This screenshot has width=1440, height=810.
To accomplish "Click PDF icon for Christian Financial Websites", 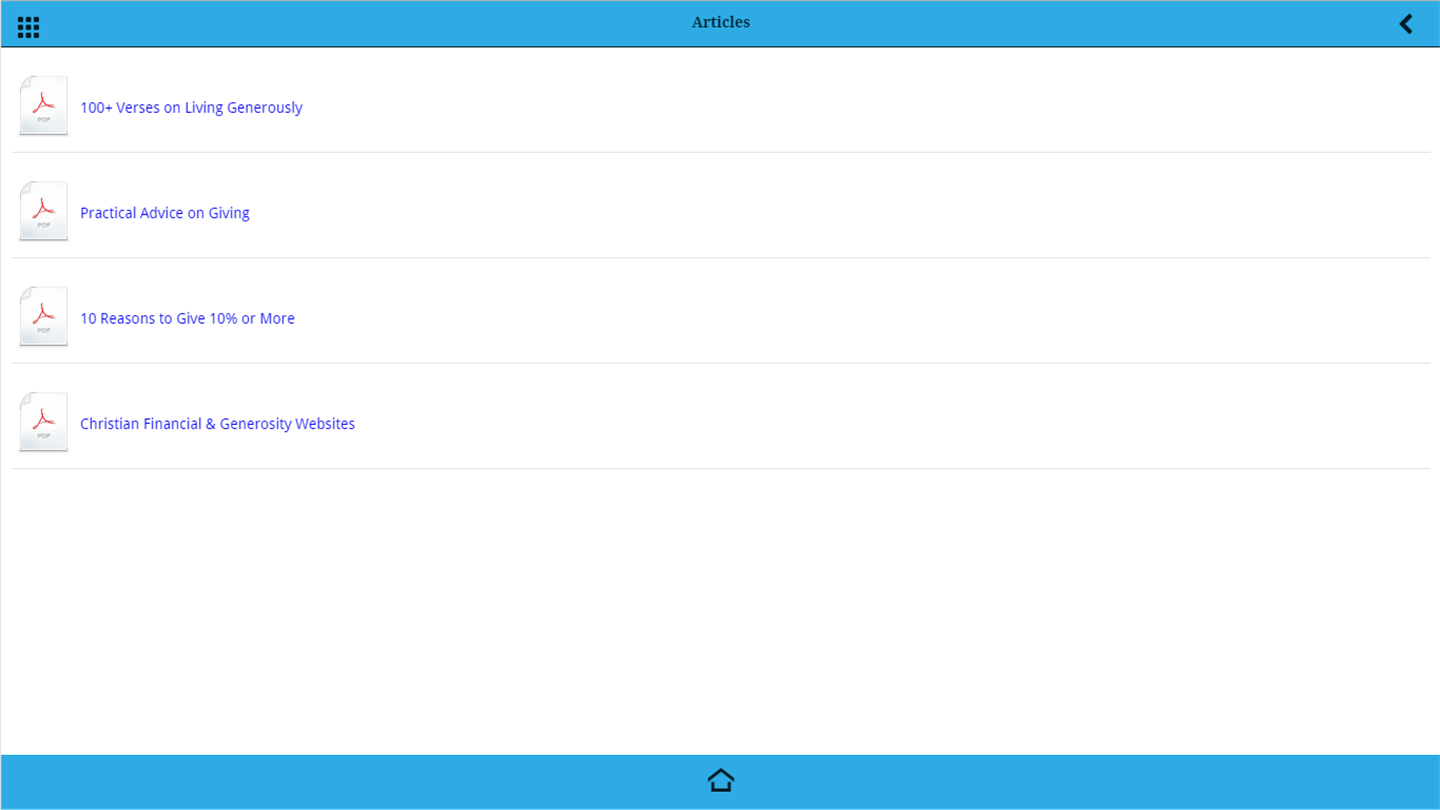I will 44,422.
